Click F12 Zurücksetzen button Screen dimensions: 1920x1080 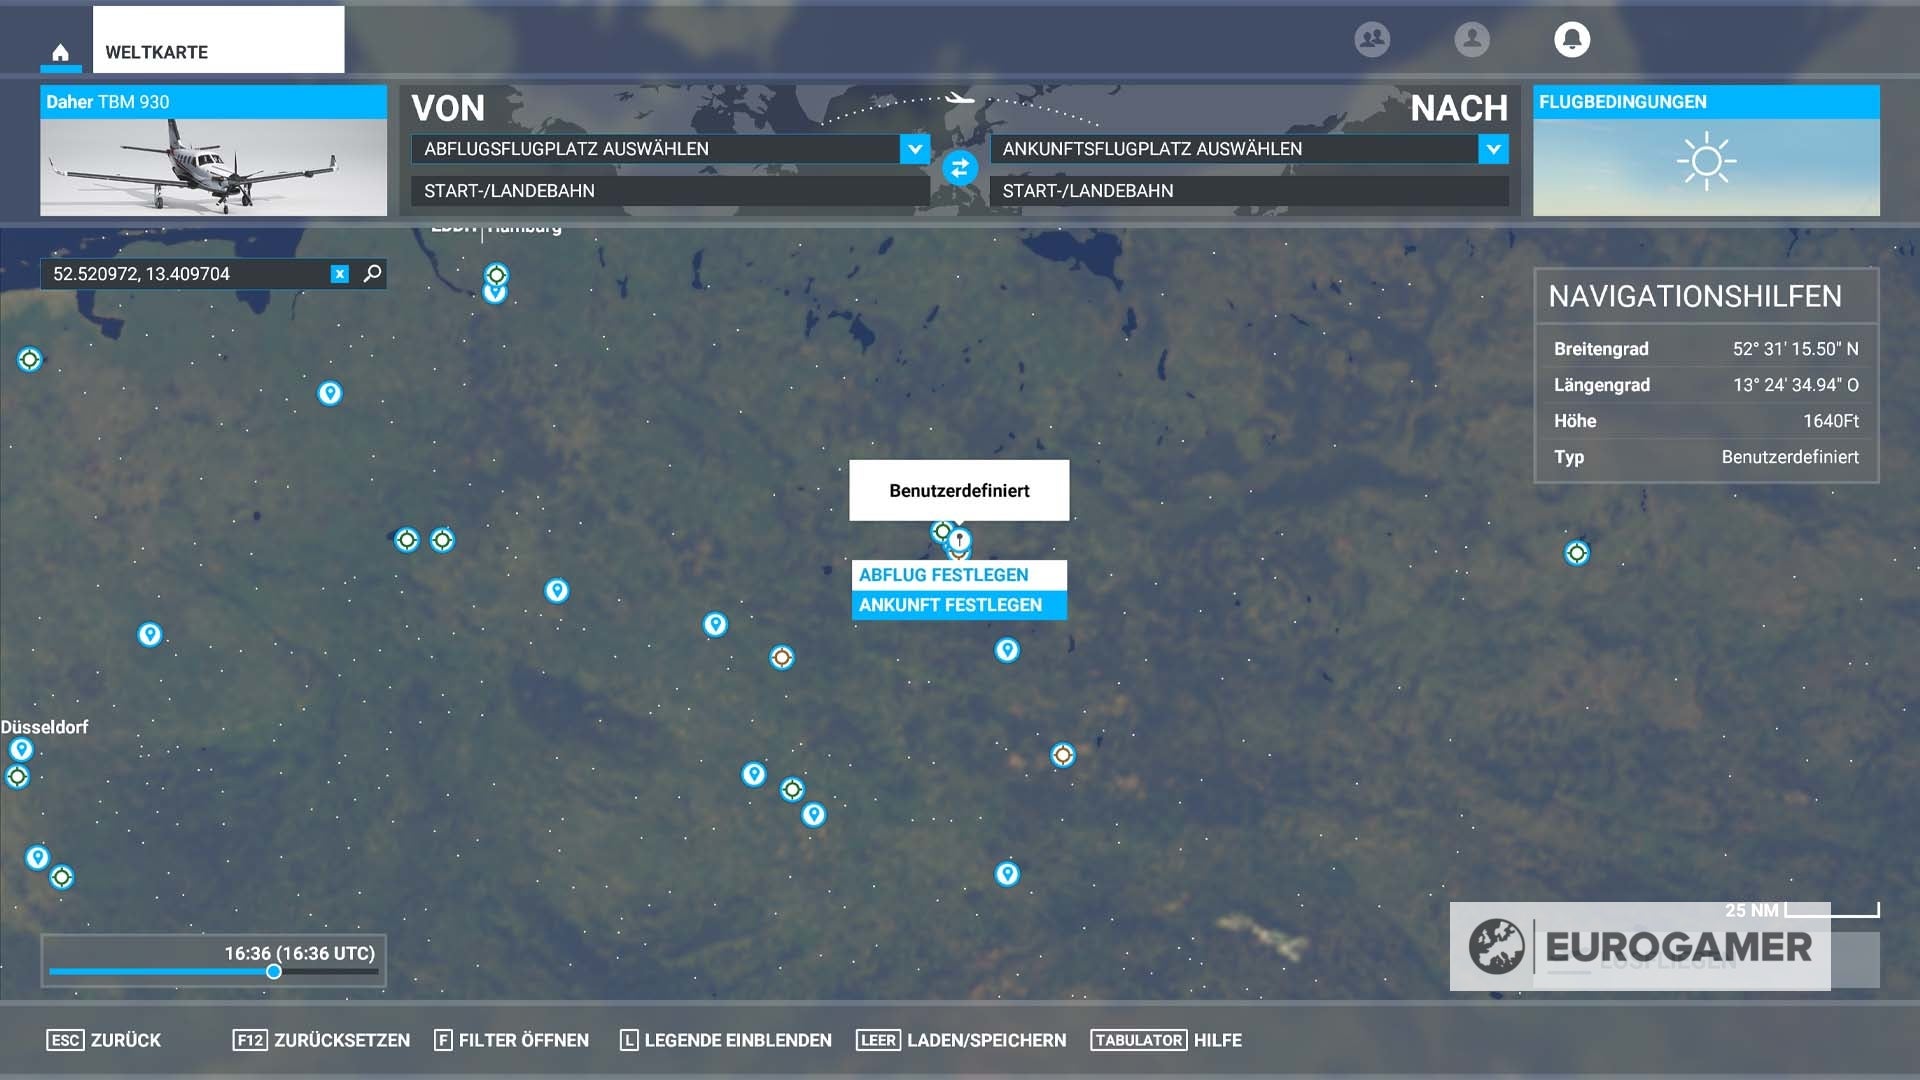tap(321, 1040)
